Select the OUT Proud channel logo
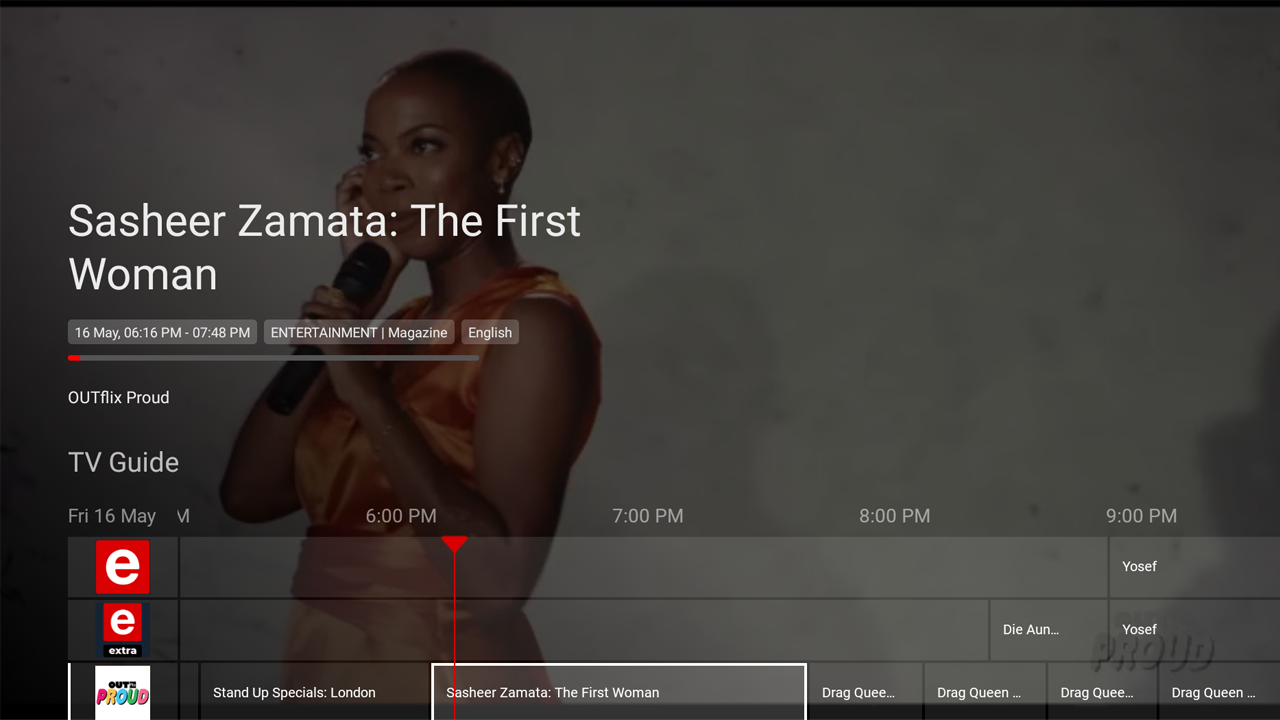The width and height of the screenshot is (1280, 720). point(122,692)
